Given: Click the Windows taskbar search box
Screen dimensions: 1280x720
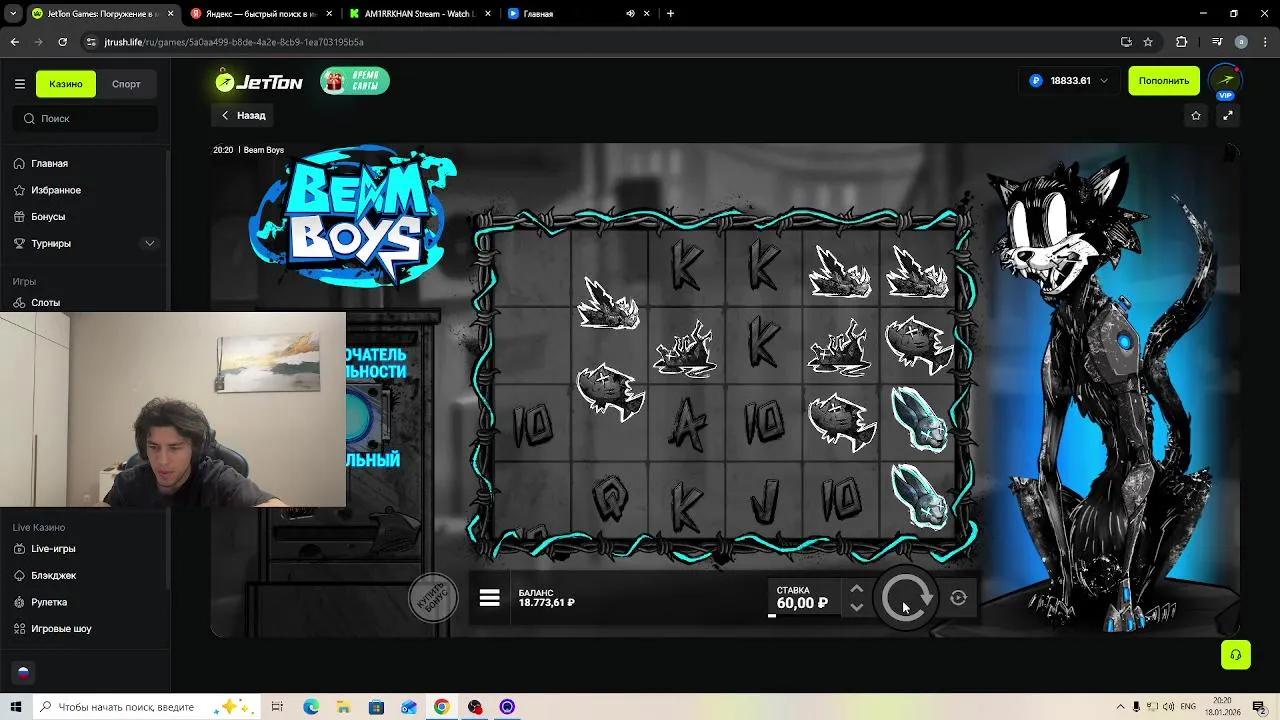Looking at the screenshot, I should point(148,707).
